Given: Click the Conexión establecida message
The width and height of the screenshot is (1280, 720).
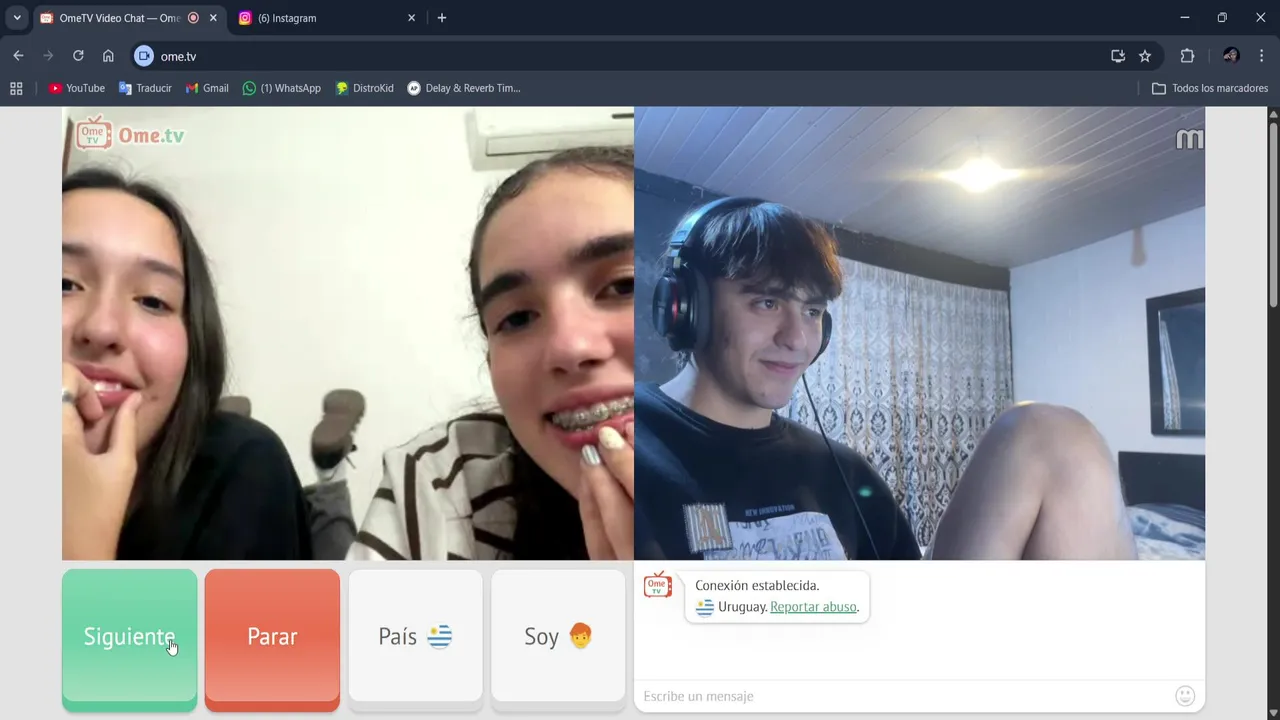Looking at the screenshot, I should click(x=757, y=586).
